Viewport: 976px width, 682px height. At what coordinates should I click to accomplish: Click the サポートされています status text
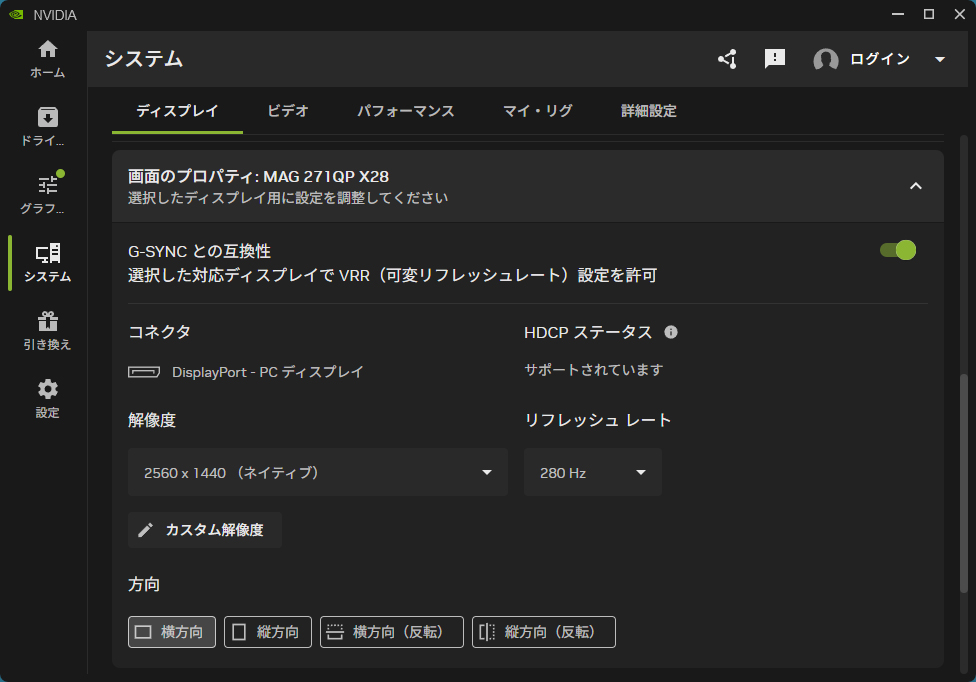pyautogui.click(x=594, y=370)
